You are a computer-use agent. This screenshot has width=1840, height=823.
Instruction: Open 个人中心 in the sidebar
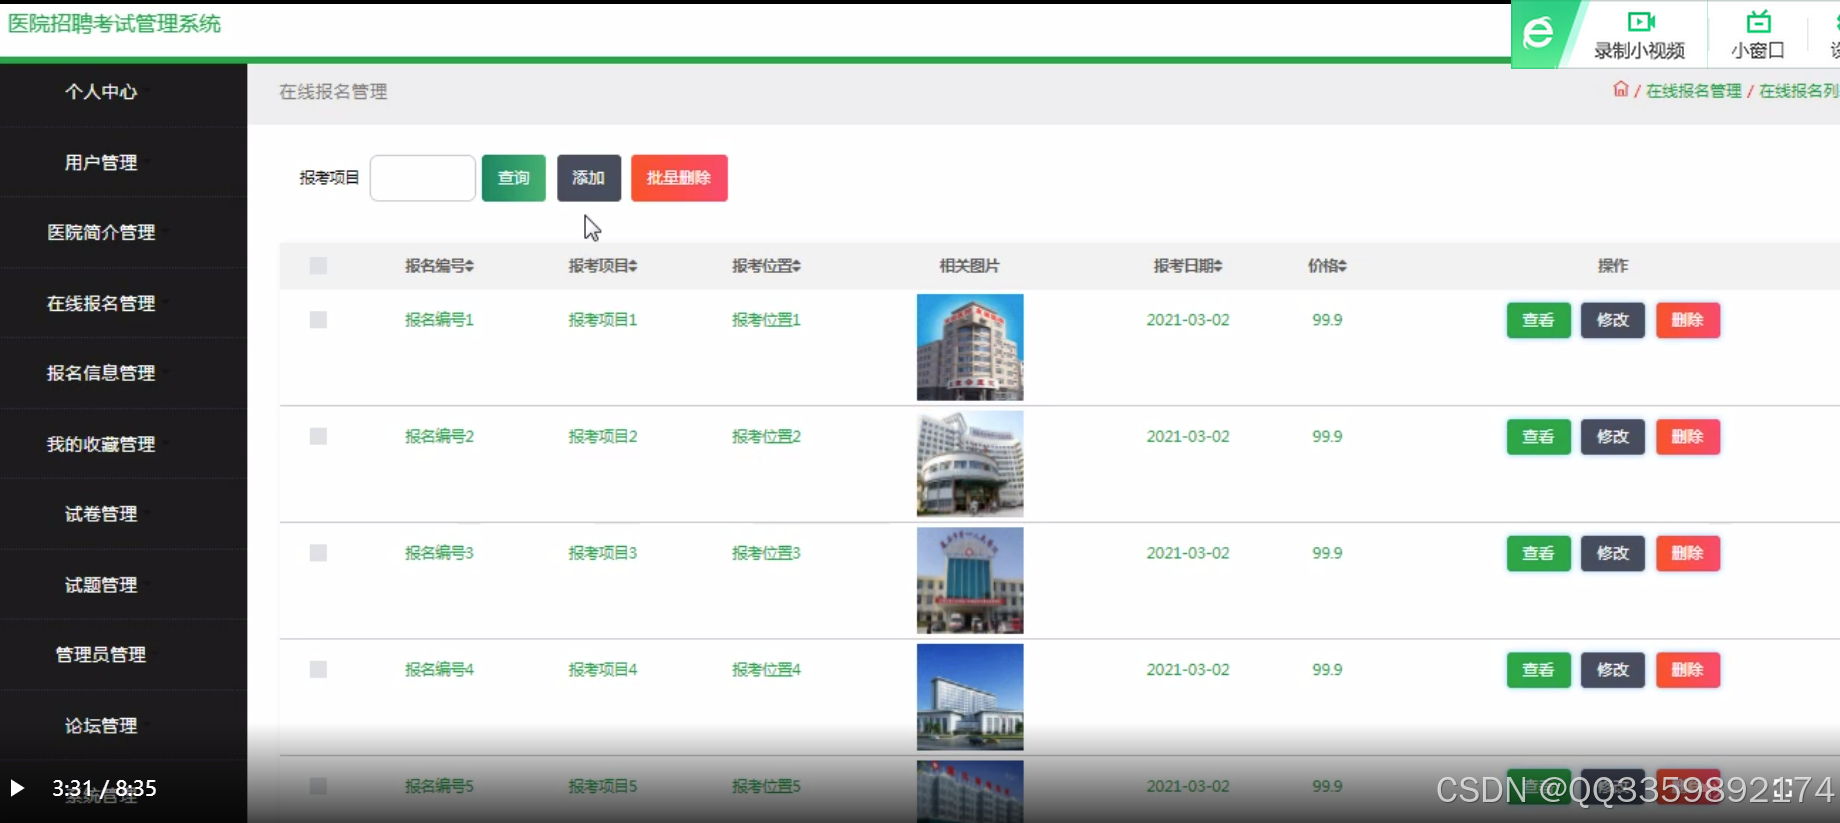101,92
